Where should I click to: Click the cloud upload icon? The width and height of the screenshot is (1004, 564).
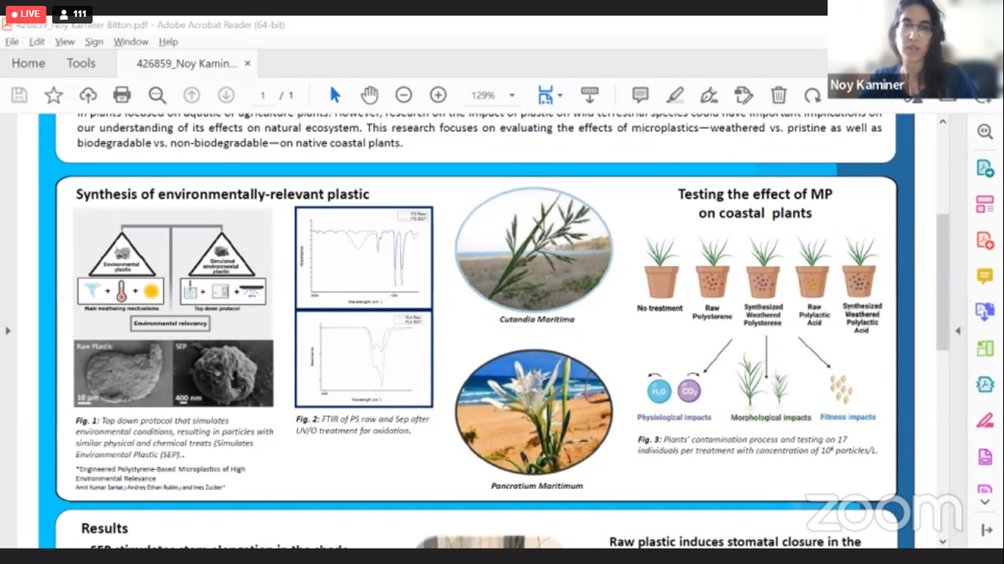(x=88, y=95)
